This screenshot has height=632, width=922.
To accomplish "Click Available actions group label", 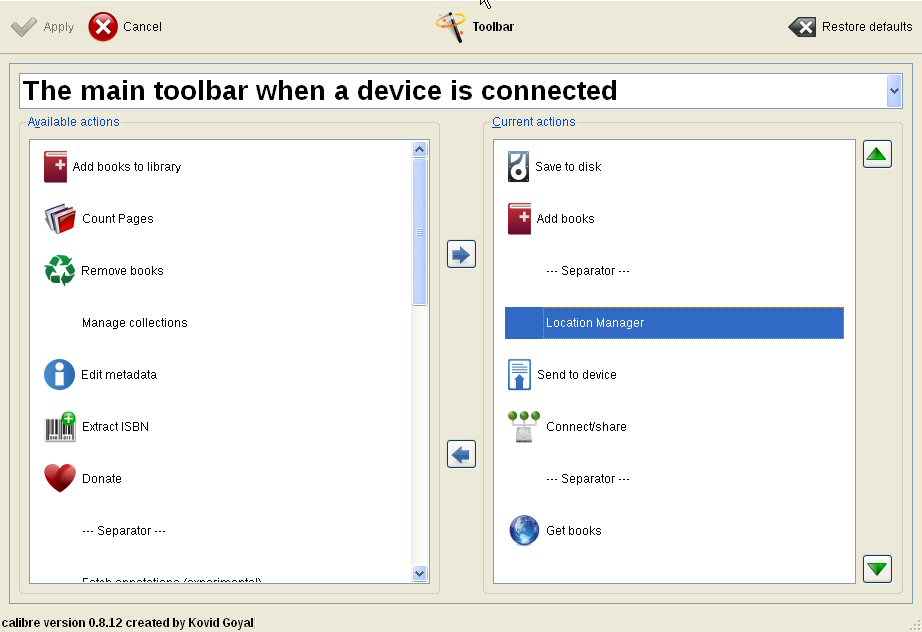I will (x=74, y=122).
